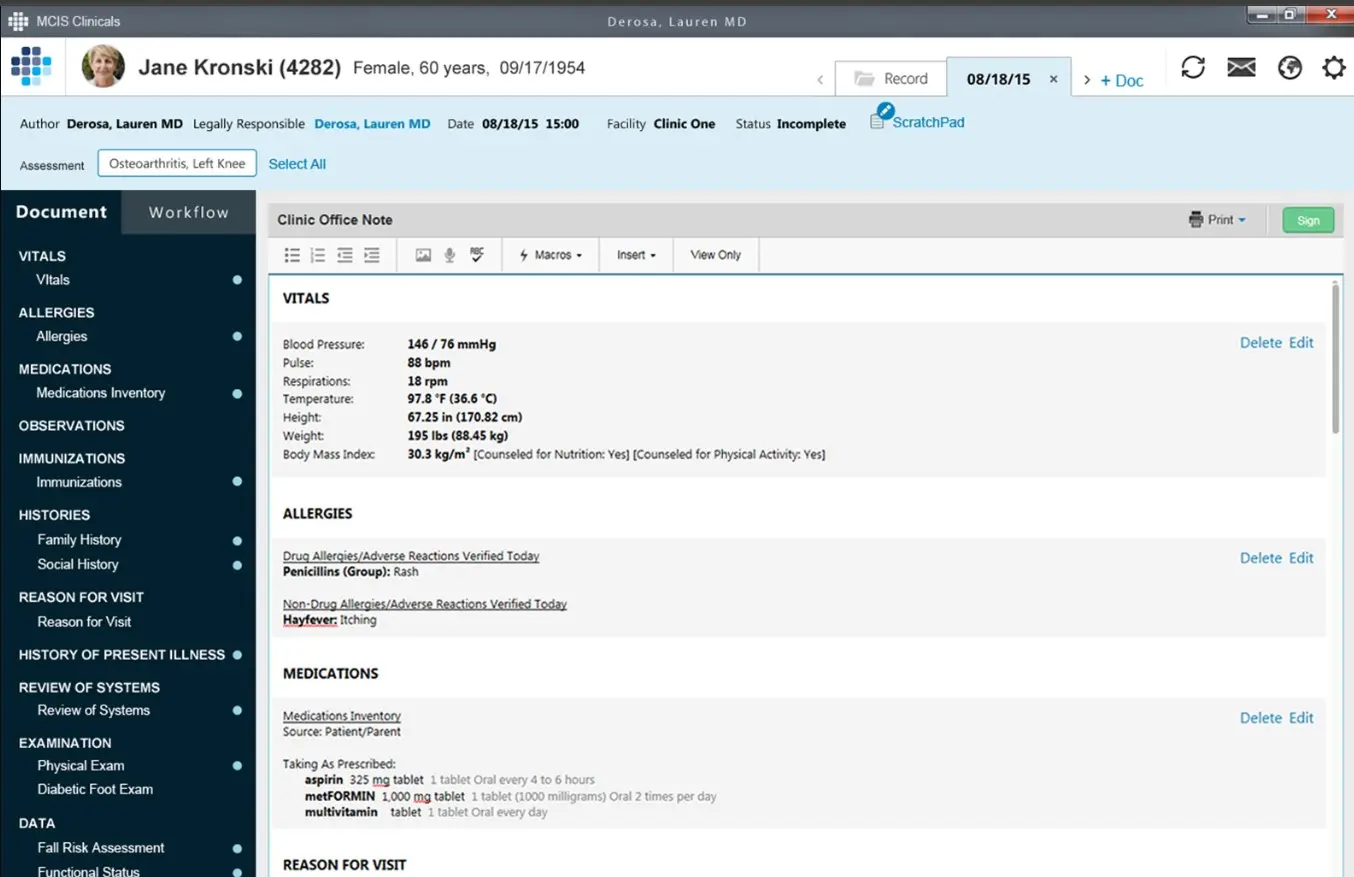
Task: Expand the Insert dropdown
Action: click(635, 255)
